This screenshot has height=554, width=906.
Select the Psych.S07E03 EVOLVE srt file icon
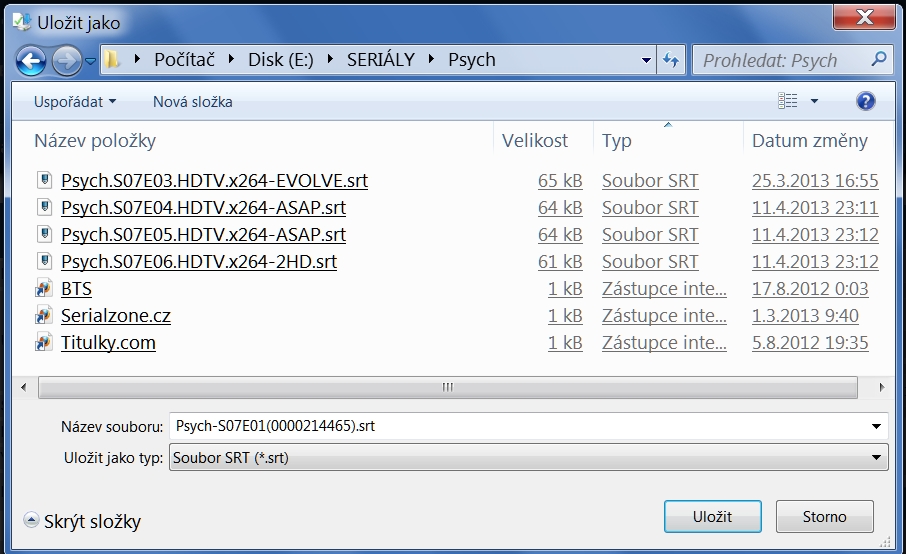click(44, 181)
